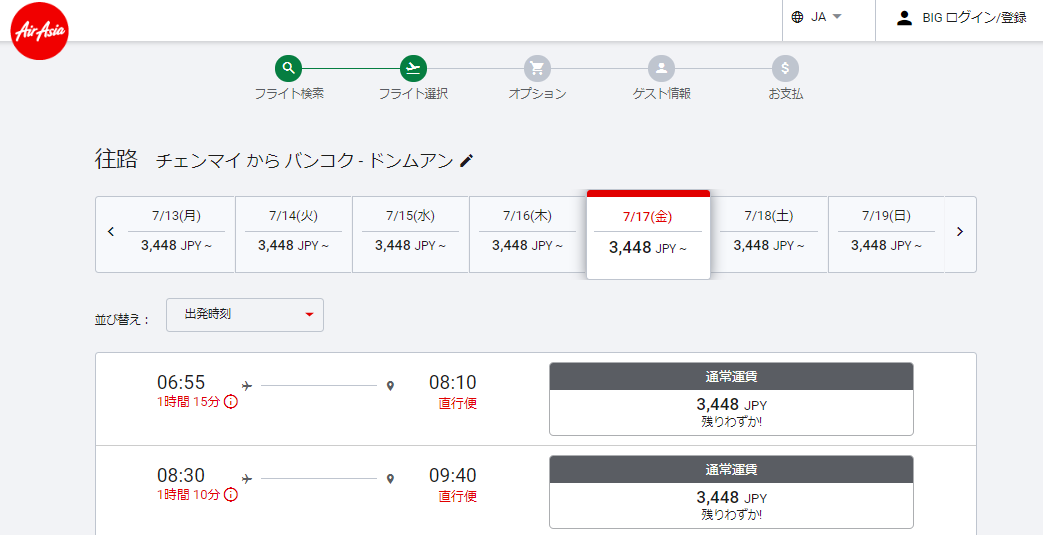
Task: Expand the 出発時刻 sort dropdown
Action: 245,315
